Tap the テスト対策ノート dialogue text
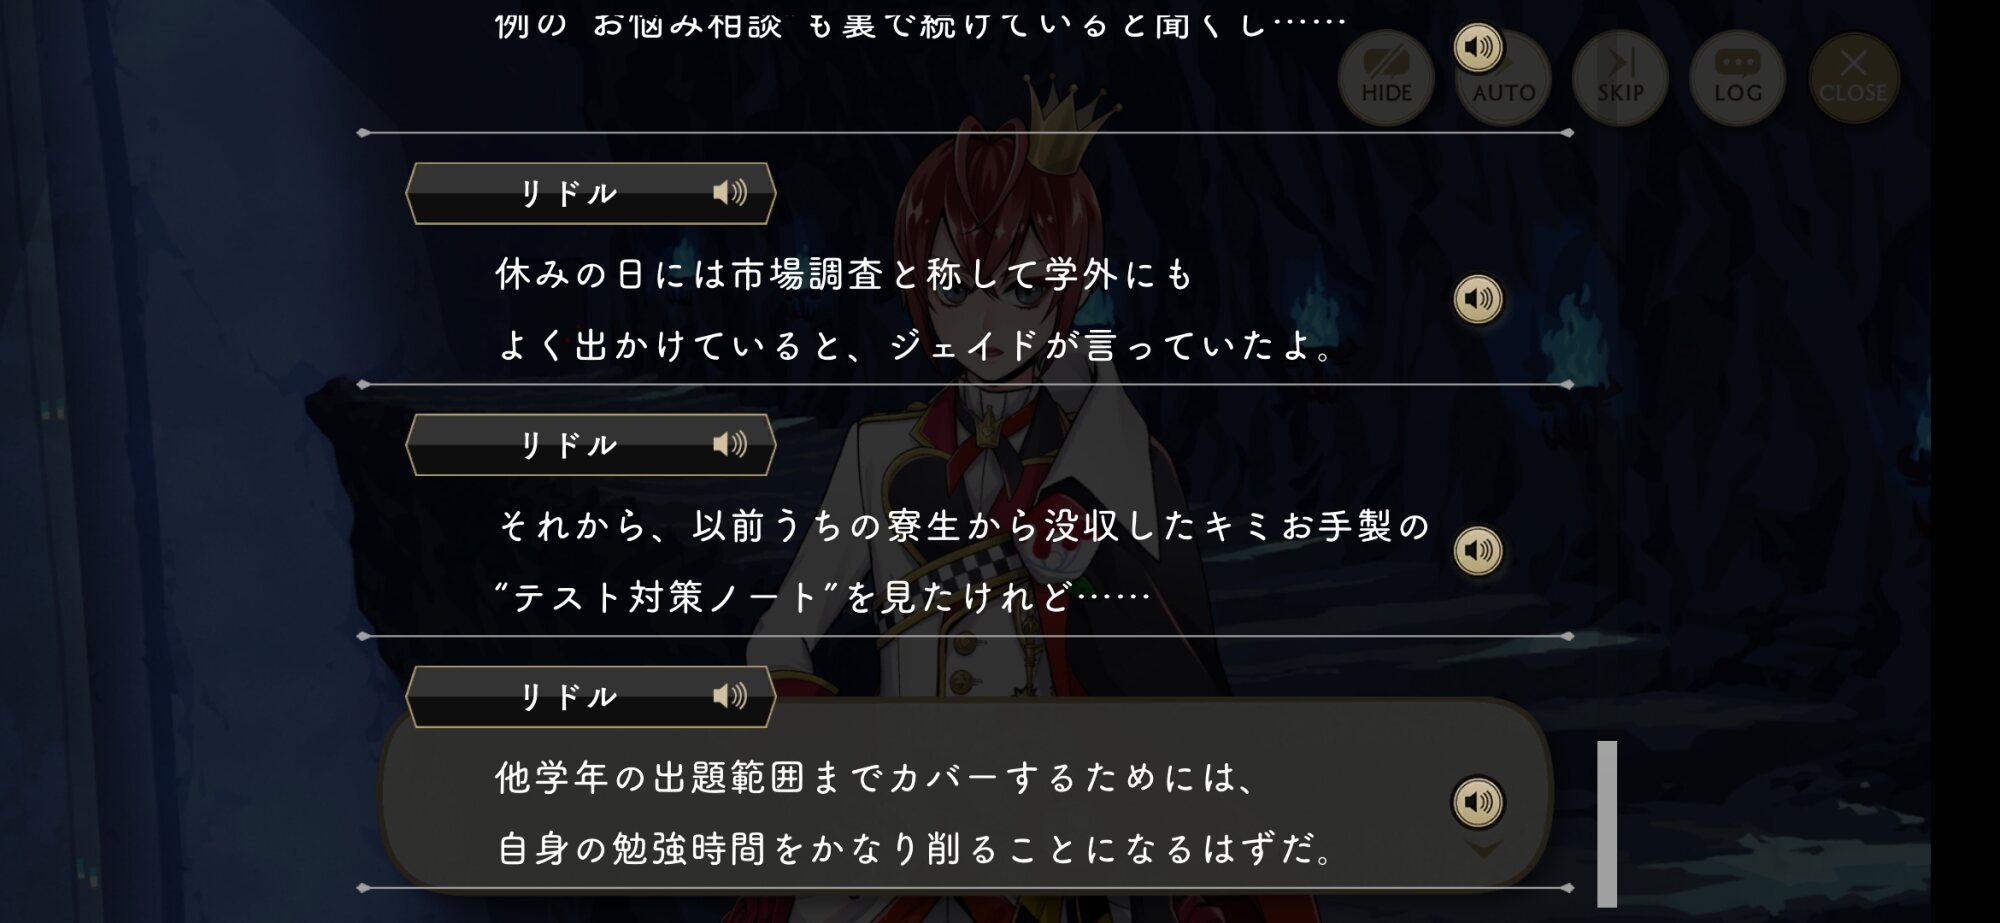 pos(823,597)
